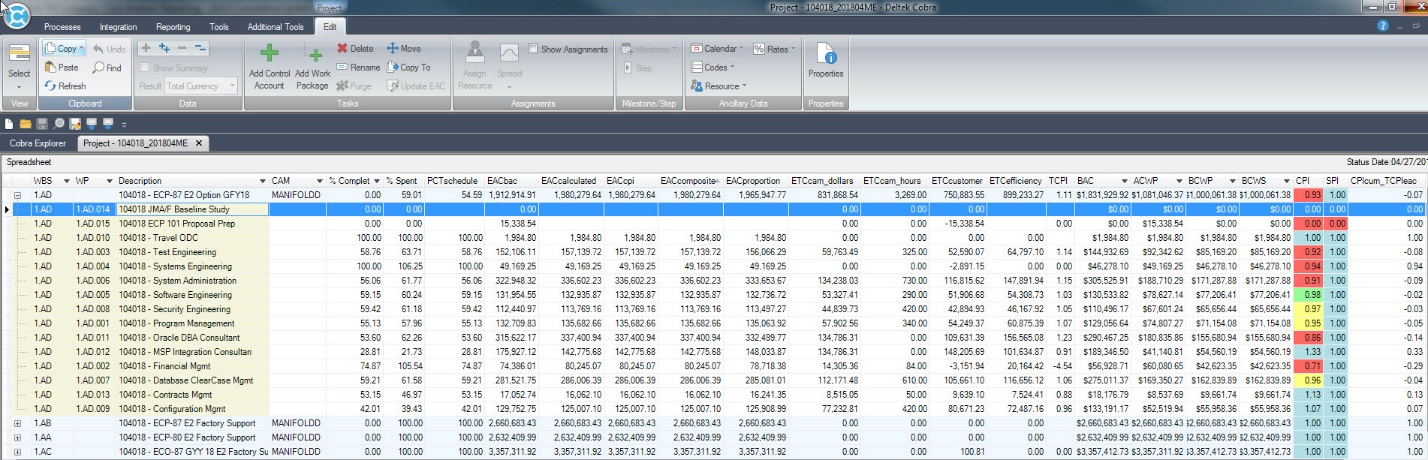Click the BAC column header
The image size is (1428, 460).
pos(1102,180)
